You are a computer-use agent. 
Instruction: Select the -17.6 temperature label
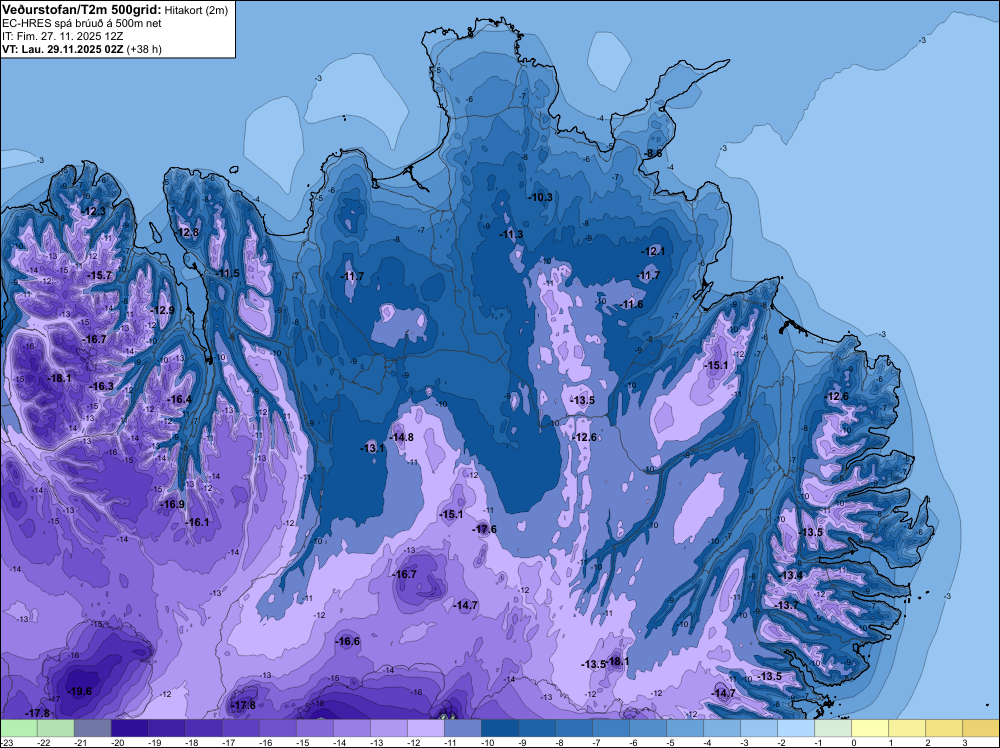pyautogui.click(x=484, y=529)
